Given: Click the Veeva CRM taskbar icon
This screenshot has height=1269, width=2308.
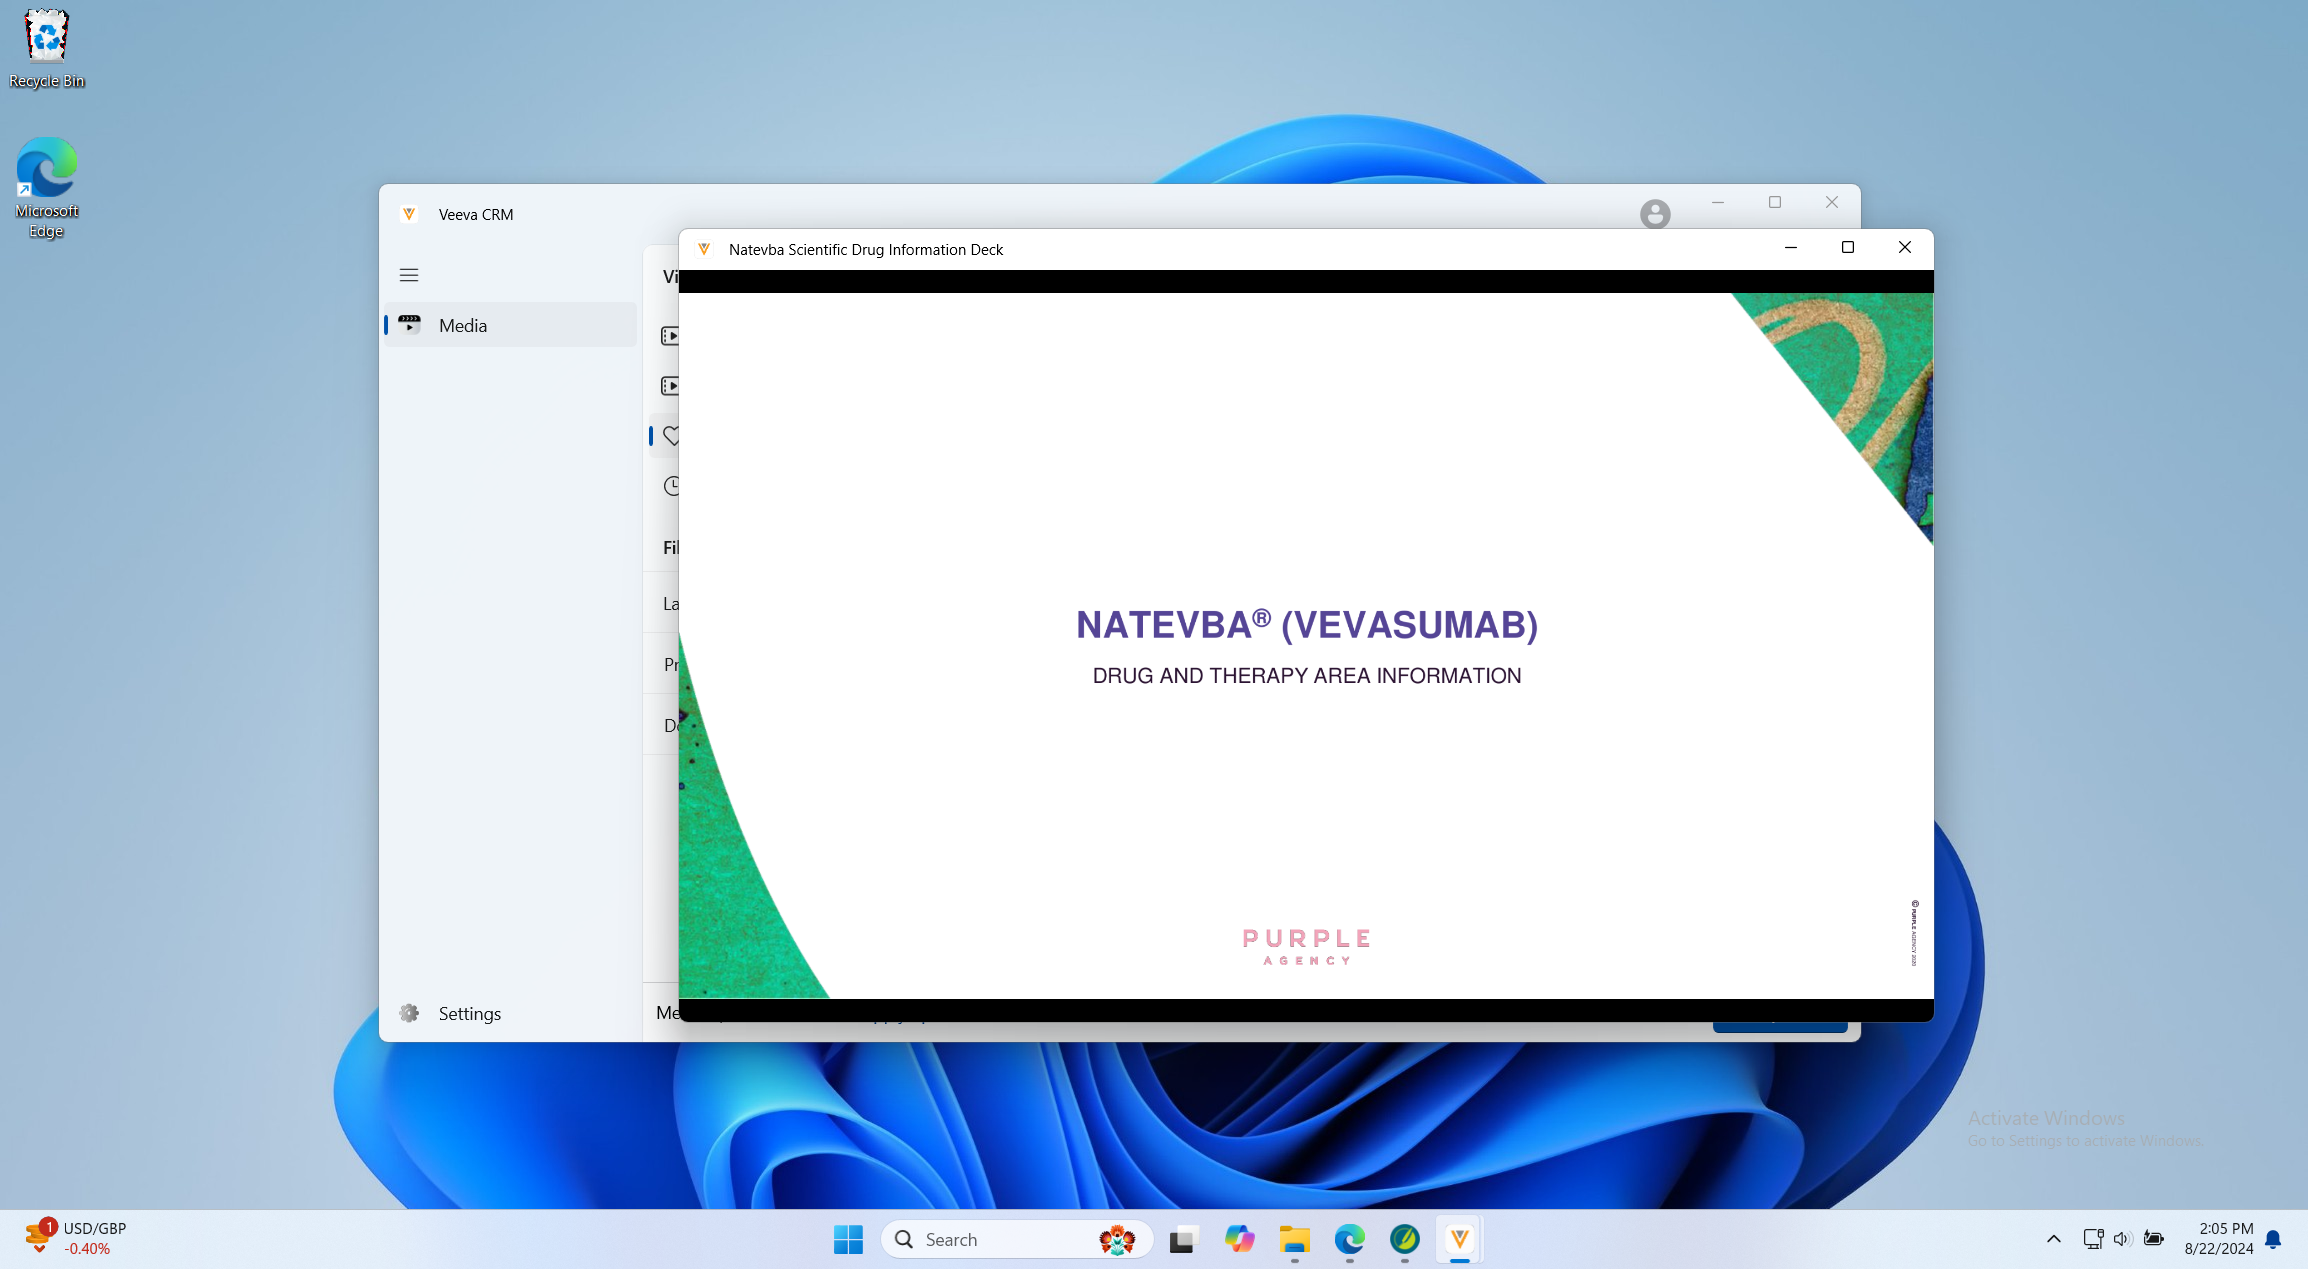Looking at the screenshot, I should click(1459, 1239).
